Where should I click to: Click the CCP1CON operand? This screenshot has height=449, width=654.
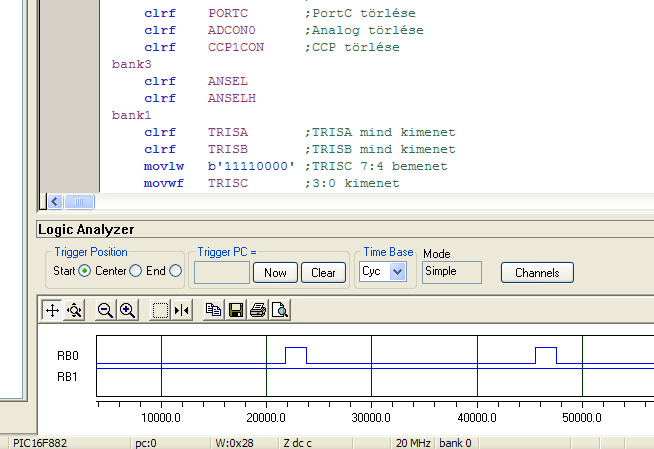tap(236, 47)
